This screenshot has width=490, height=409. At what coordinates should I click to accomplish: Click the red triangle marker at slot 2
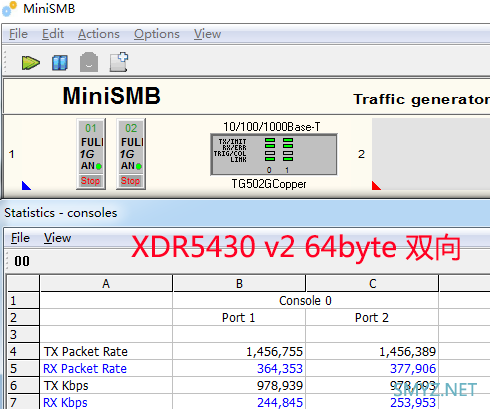376,186
